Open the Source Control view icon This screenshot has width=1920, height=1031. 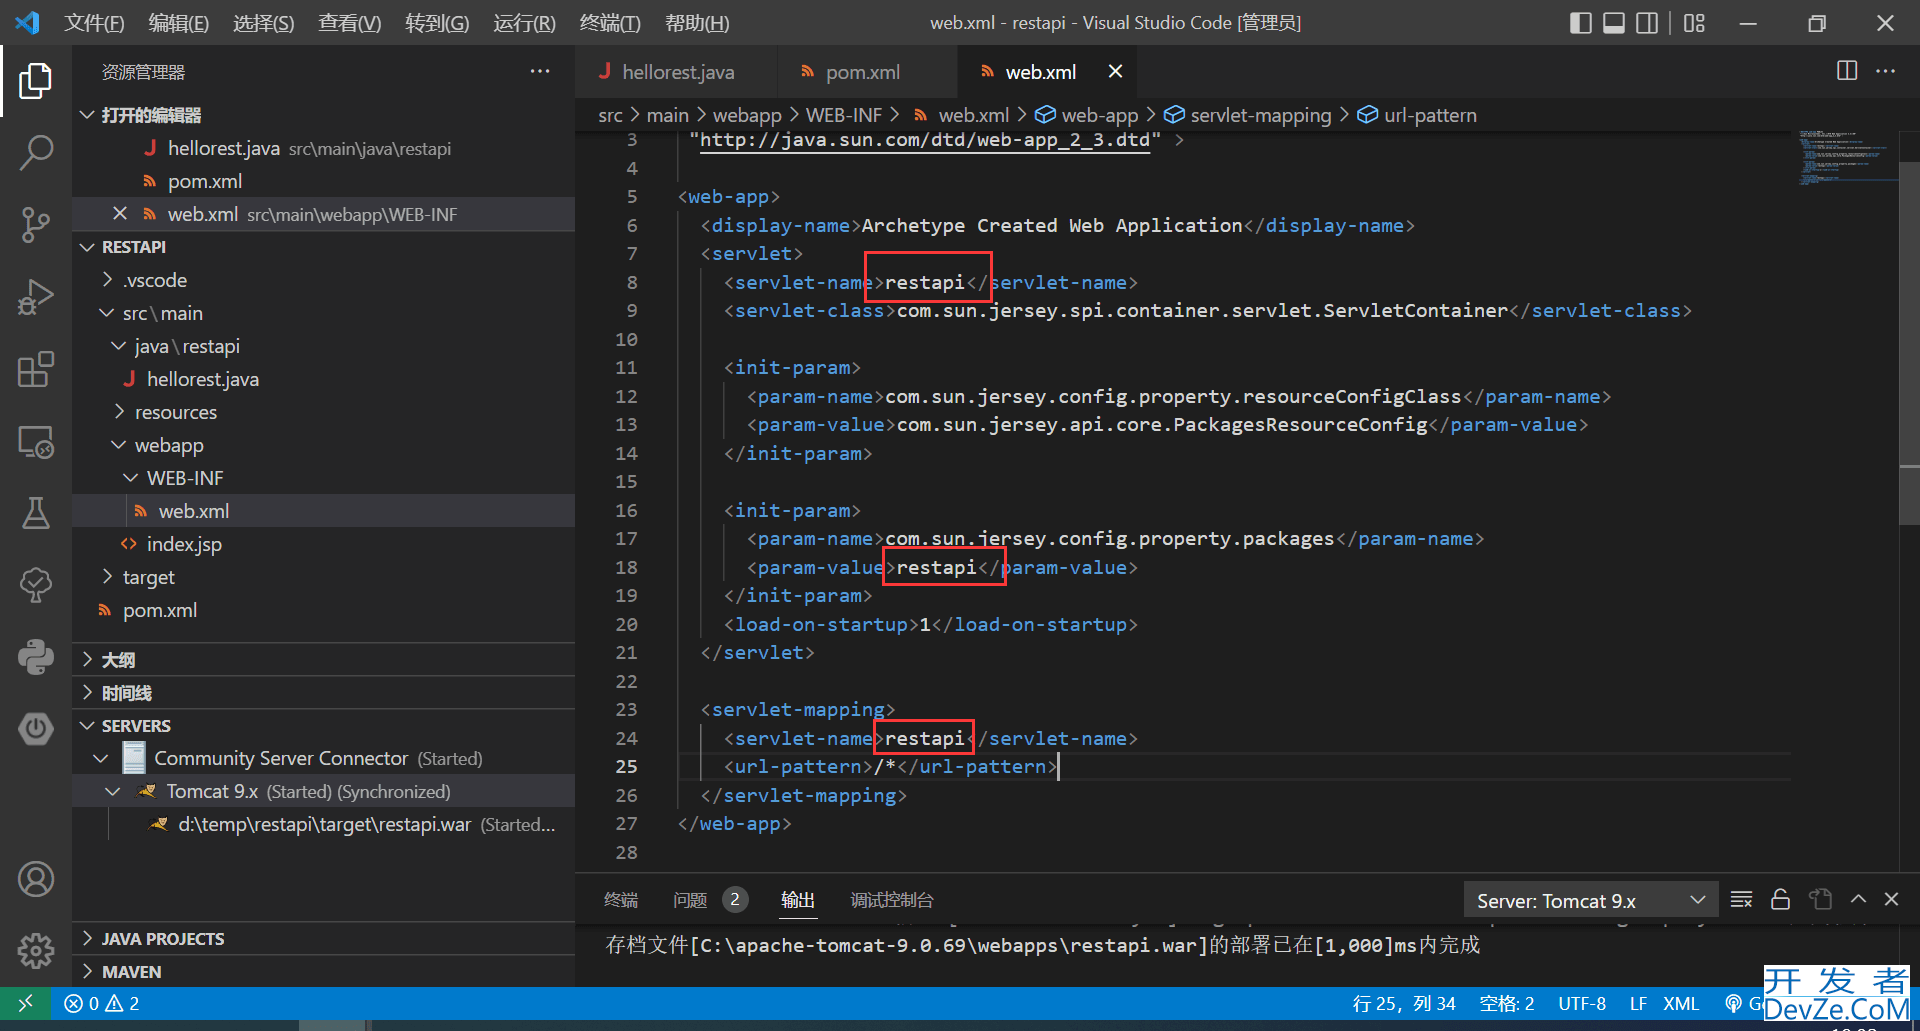[x=36, y=225]
